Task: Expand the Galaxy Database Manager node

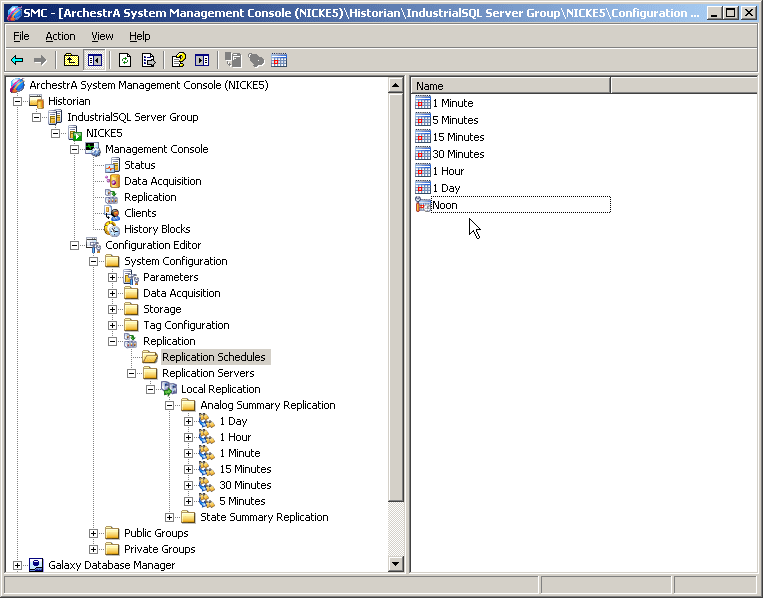Action: click(x=18, y=565)
